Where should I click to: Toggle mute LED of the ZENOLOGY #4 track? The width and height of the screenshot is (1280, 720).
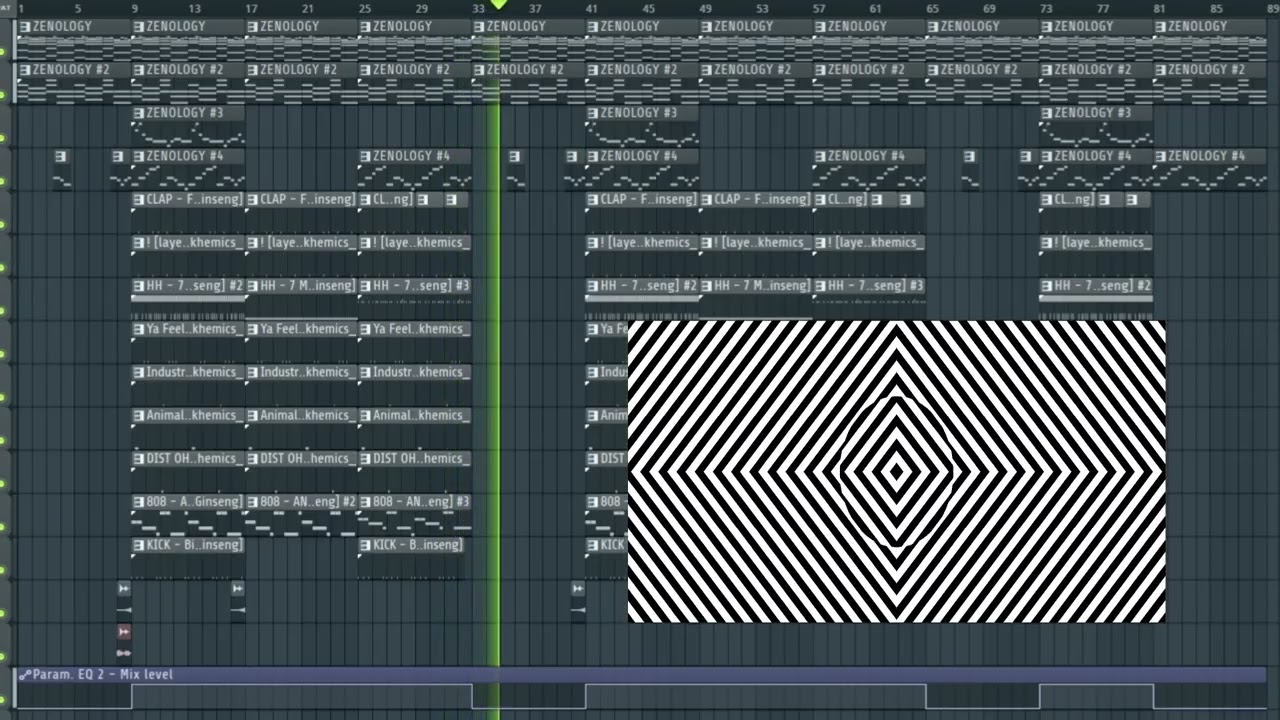[4, 181]
